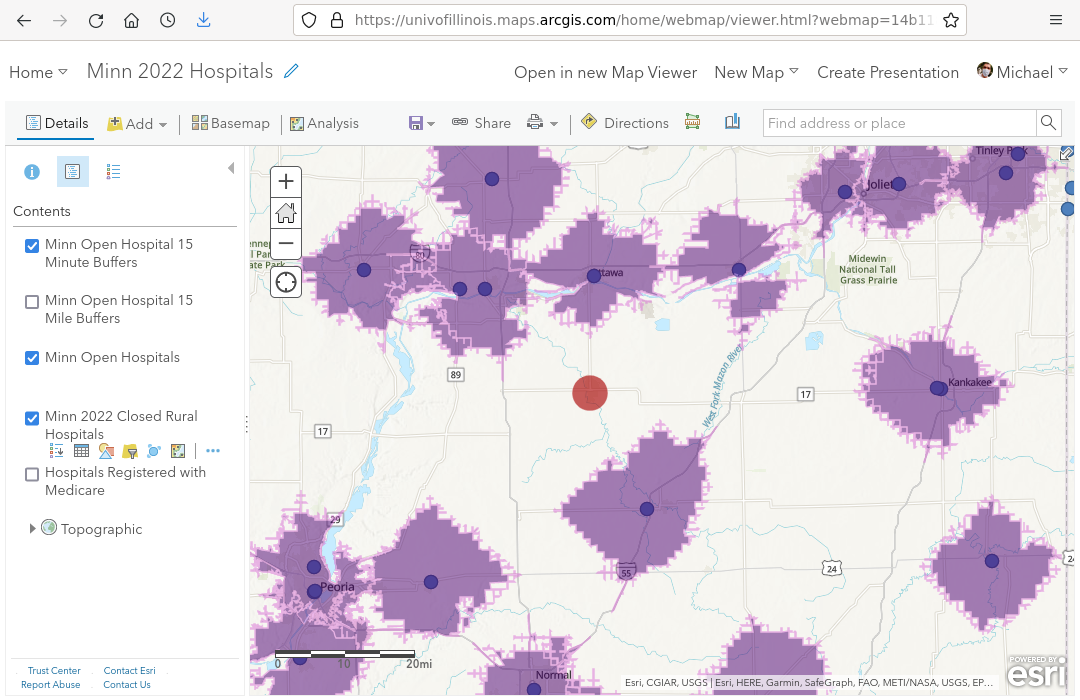The image size is (1080, 700).
Task: Open the Home menu
Action: 38,72
